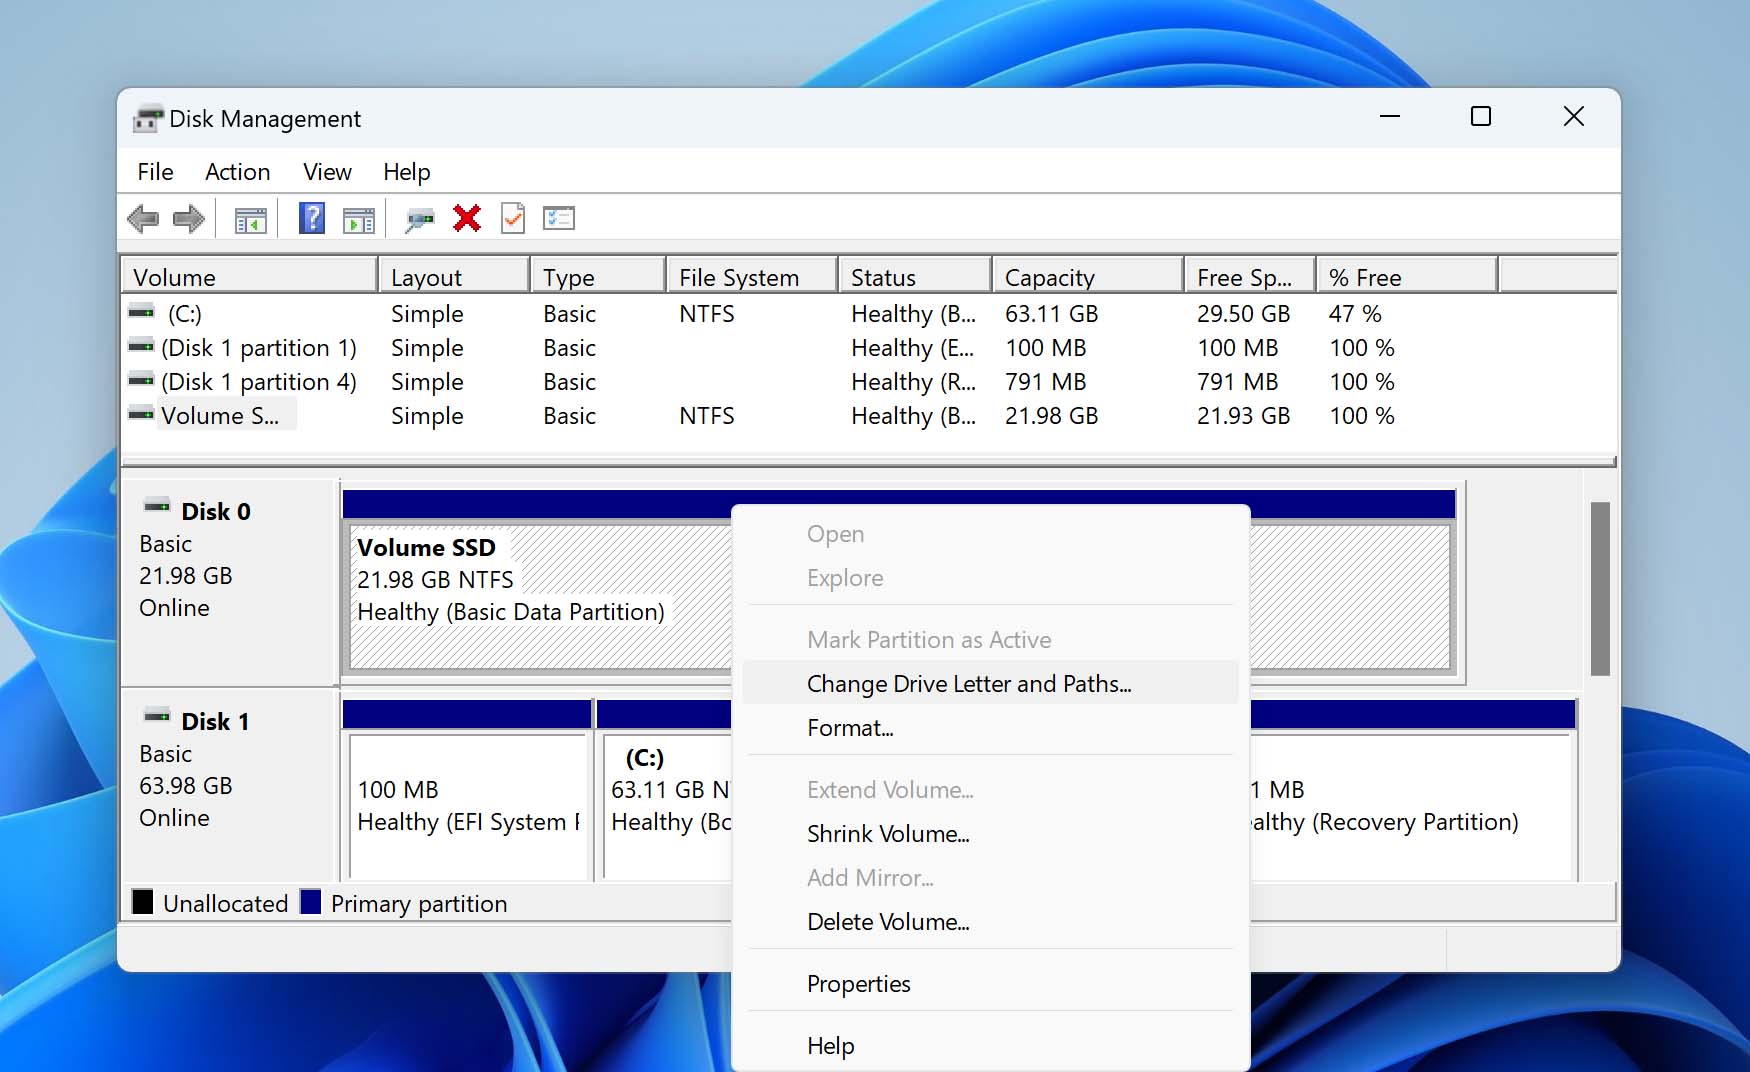Click the Back arrow toolbar icon
This screenshot has height=1072, width=1750.
click(143, 218)
